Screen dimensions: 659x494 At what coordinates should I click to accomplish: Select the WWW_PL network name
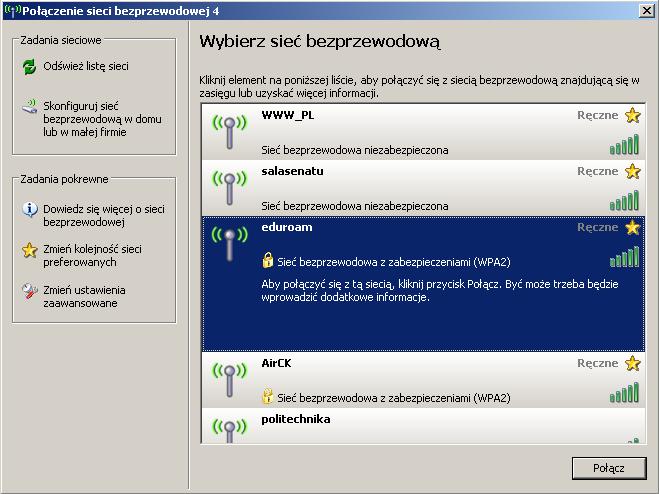point(287,115)
